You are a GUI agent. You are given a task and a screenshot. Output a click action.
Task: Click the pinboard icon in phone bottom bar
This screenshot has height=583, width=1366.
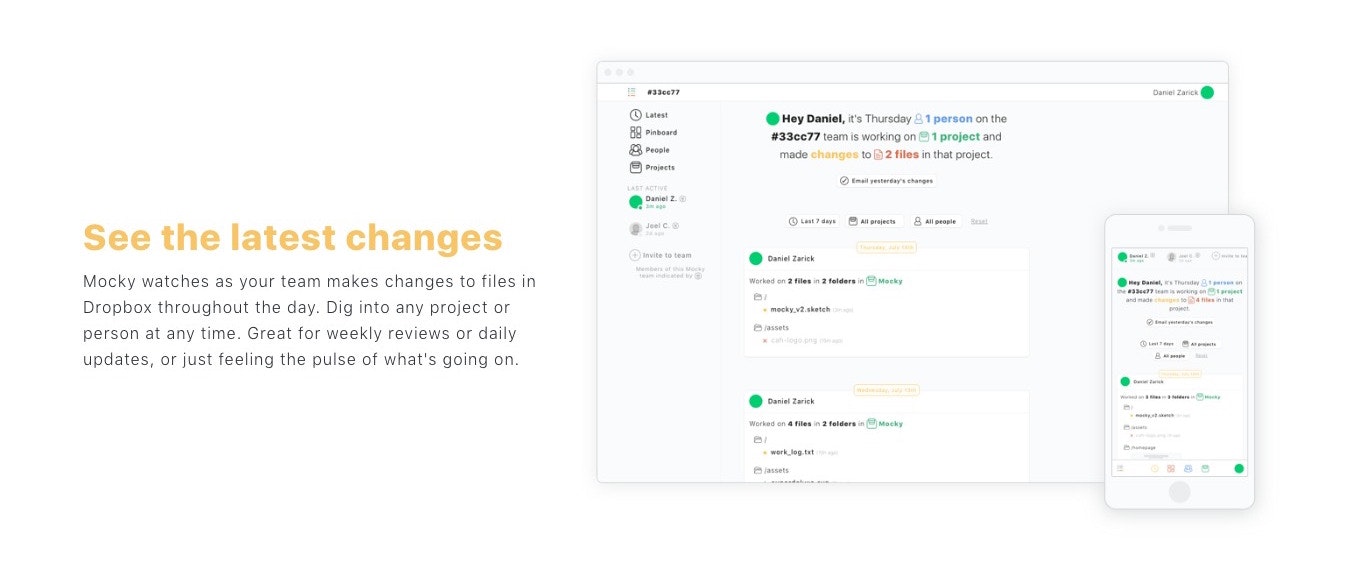pyautogui.click(x=1171, y=468)
